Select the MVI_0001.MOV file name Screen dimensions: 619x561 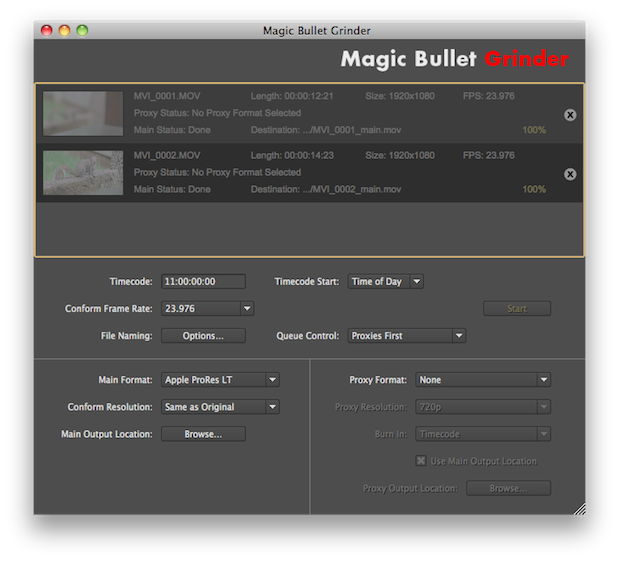point(167,96)
